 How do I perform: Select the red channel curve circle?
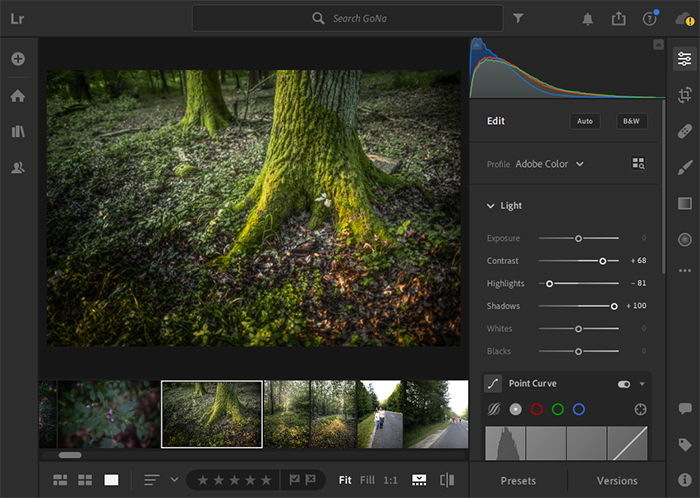[537, 409]
